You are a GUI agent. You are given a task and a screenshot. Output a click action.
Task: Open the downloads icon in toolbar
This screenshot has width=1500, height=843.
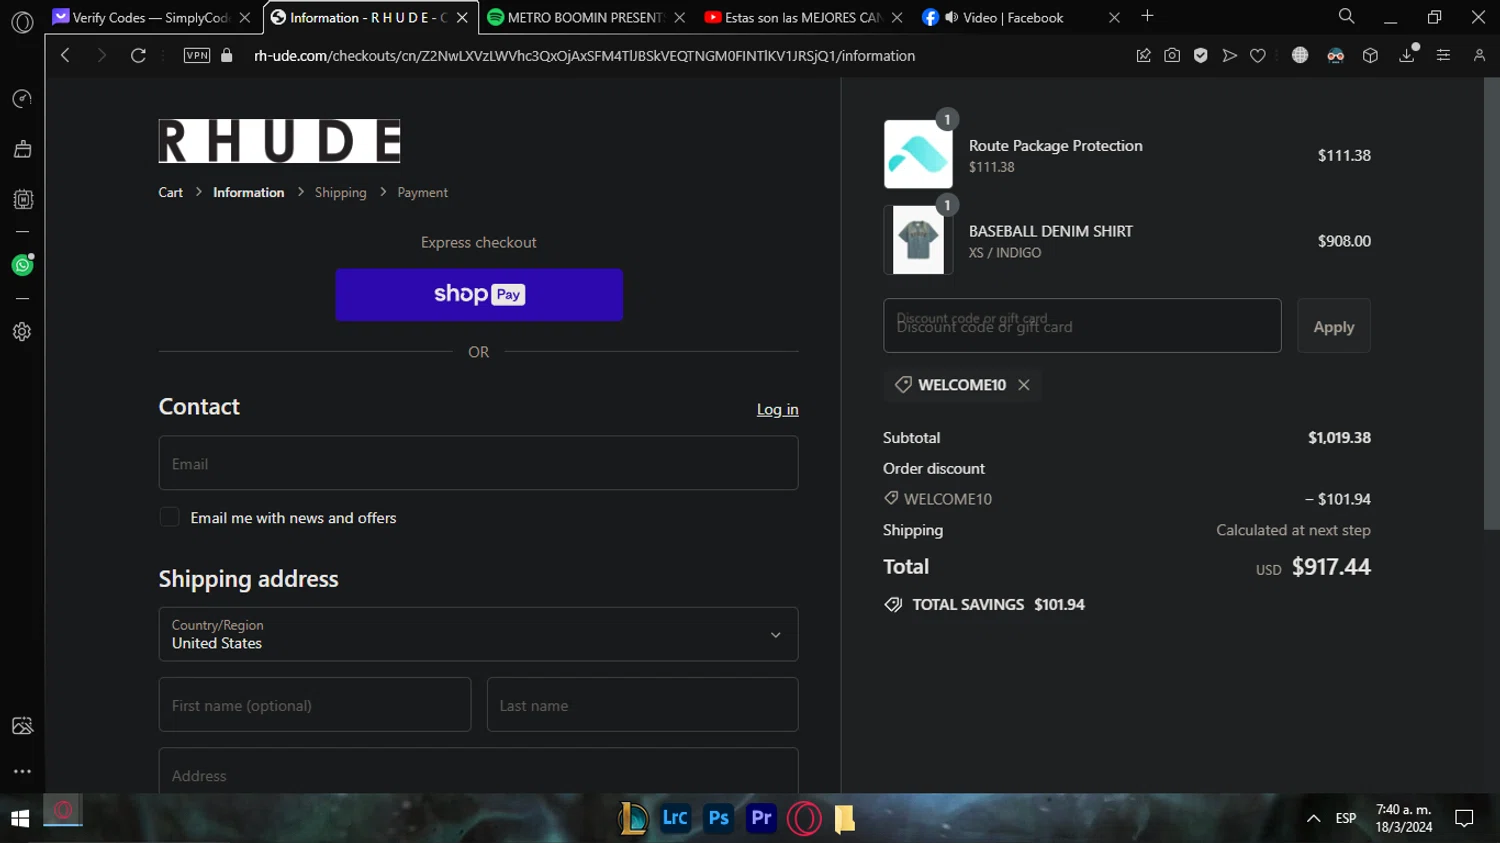point(1408,55)
